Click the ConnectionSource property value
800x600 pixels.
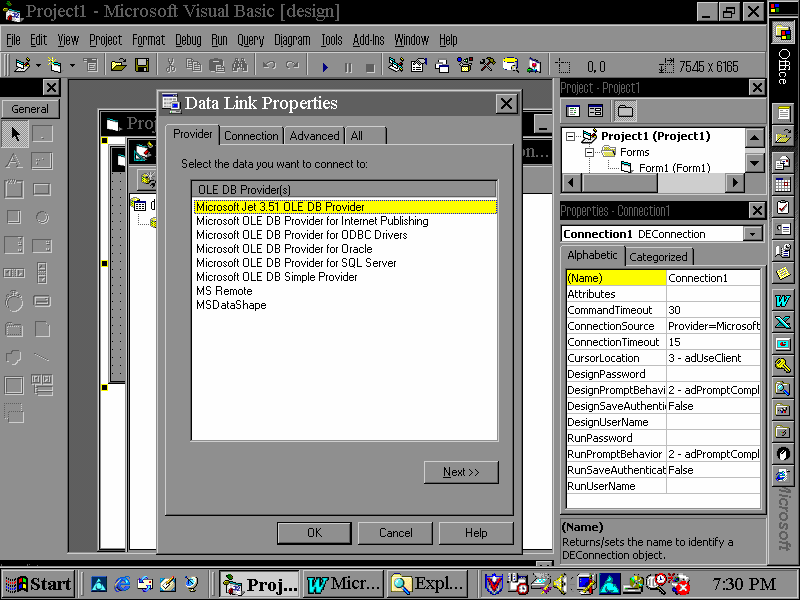coord(713,326)
